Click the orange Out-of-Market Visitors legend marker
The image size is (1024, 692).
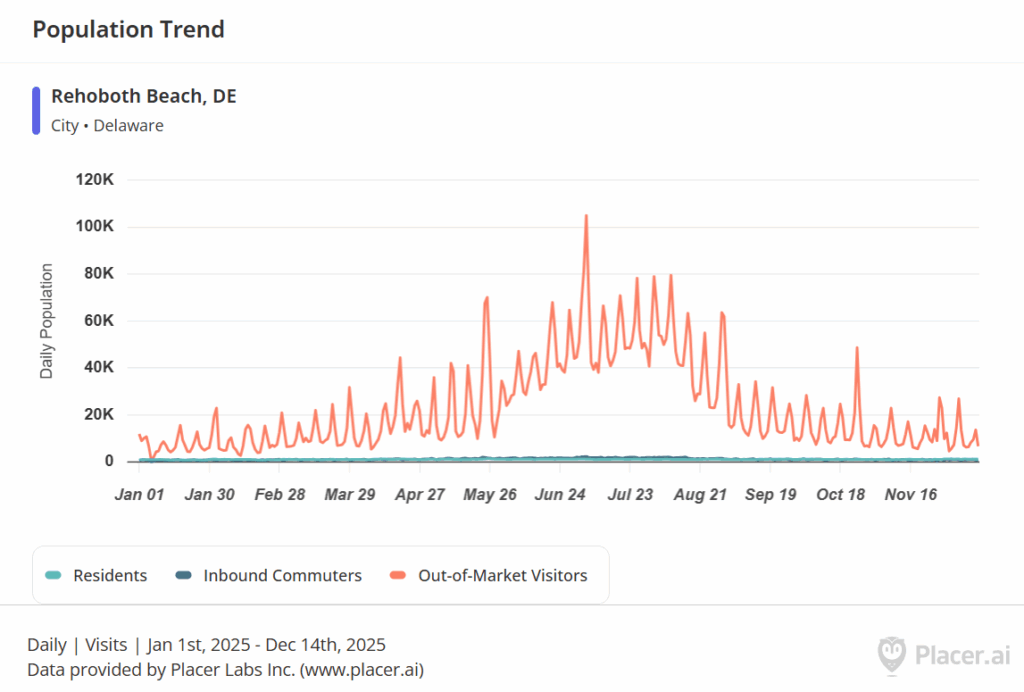pyautogui.click(x=398, y=575)
